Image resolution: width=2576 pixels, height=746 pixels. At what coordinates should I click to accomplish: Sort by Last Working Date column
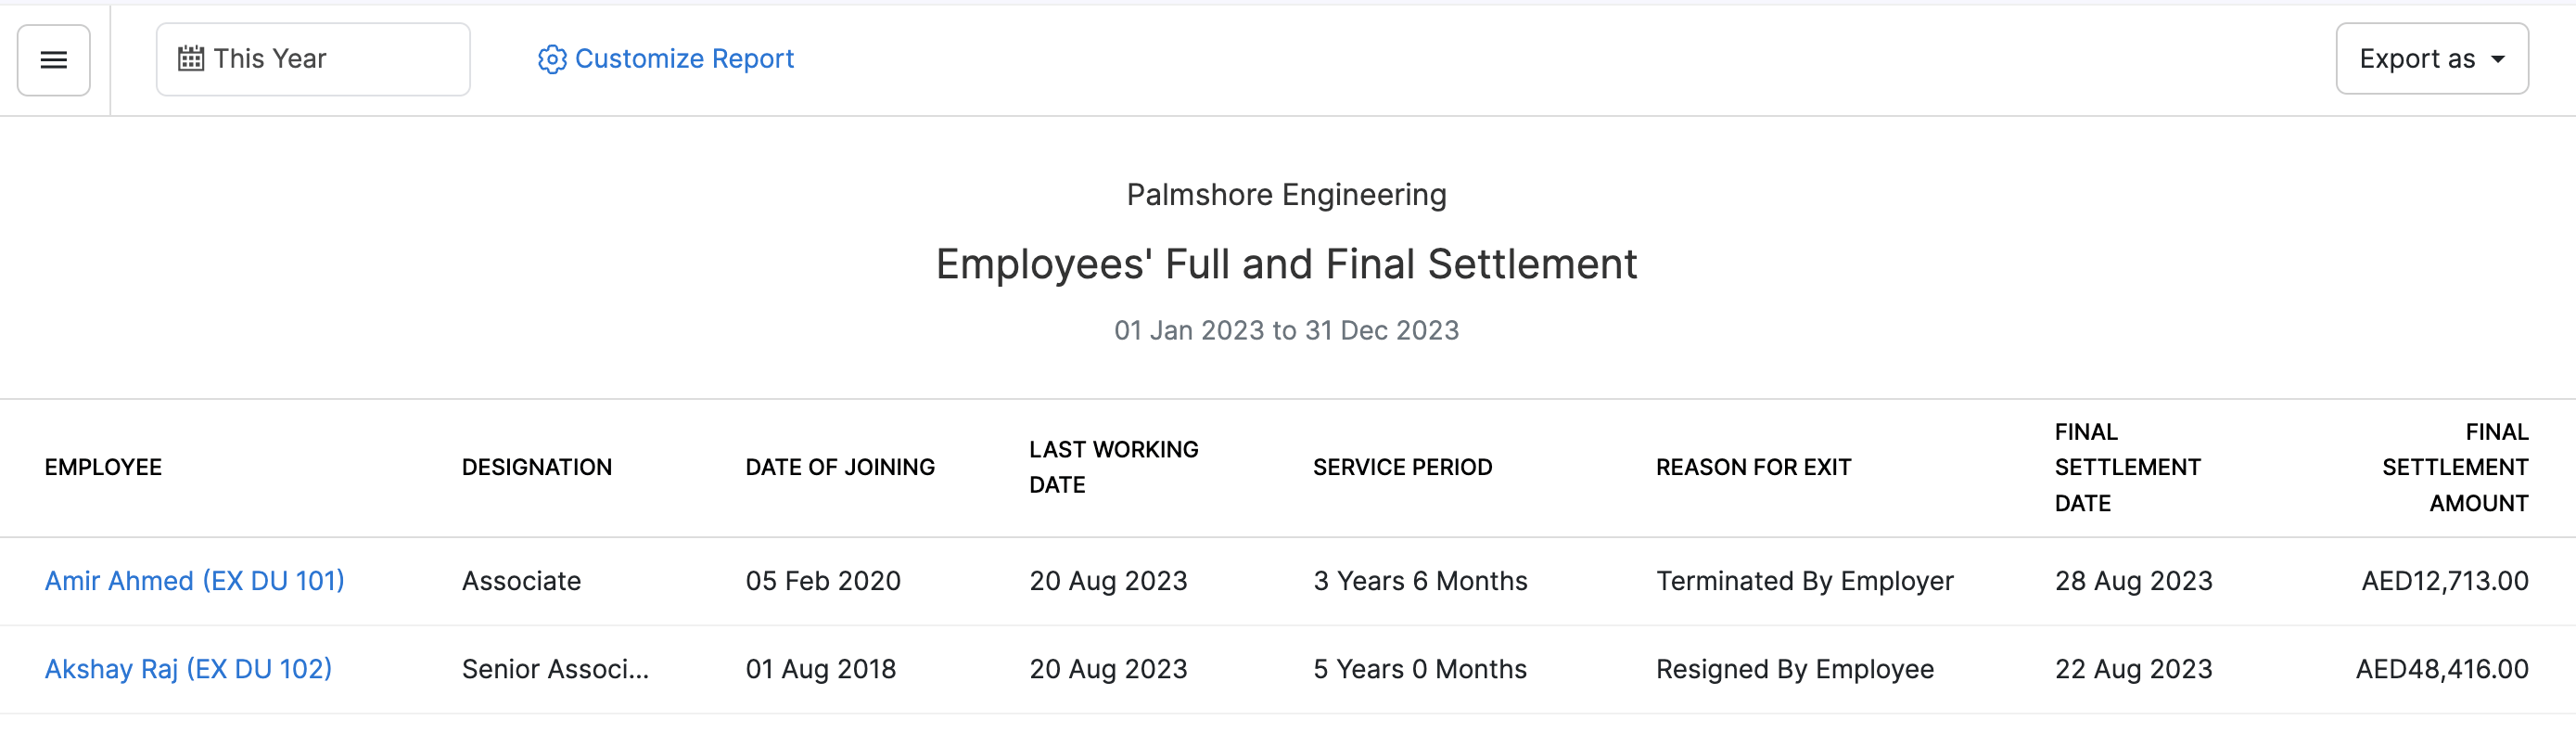1113,467
